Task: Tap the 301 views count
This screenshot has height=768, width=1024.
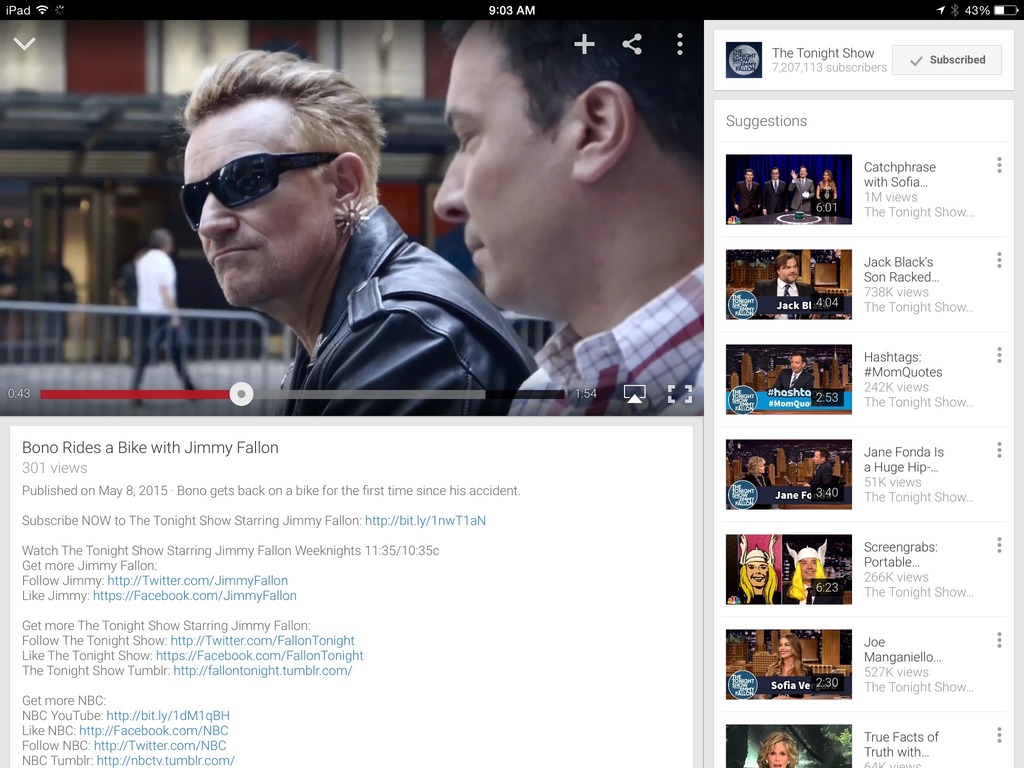Action: pyautogui.click(x=54, y=468)
